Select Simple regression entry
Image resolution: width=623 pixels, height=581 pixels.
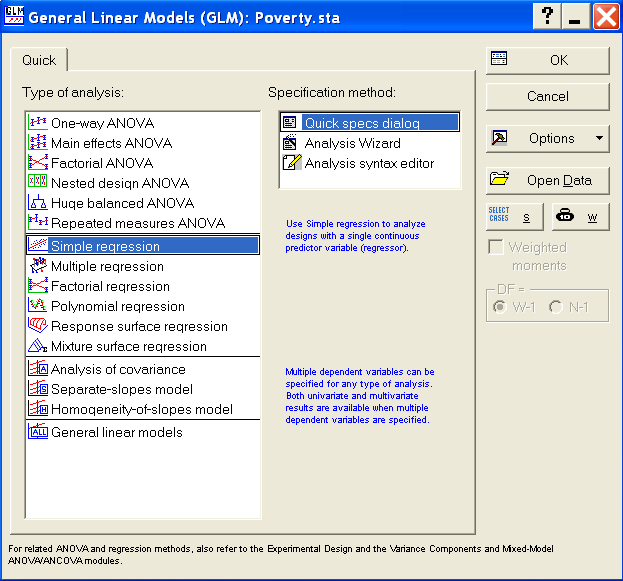143,246
